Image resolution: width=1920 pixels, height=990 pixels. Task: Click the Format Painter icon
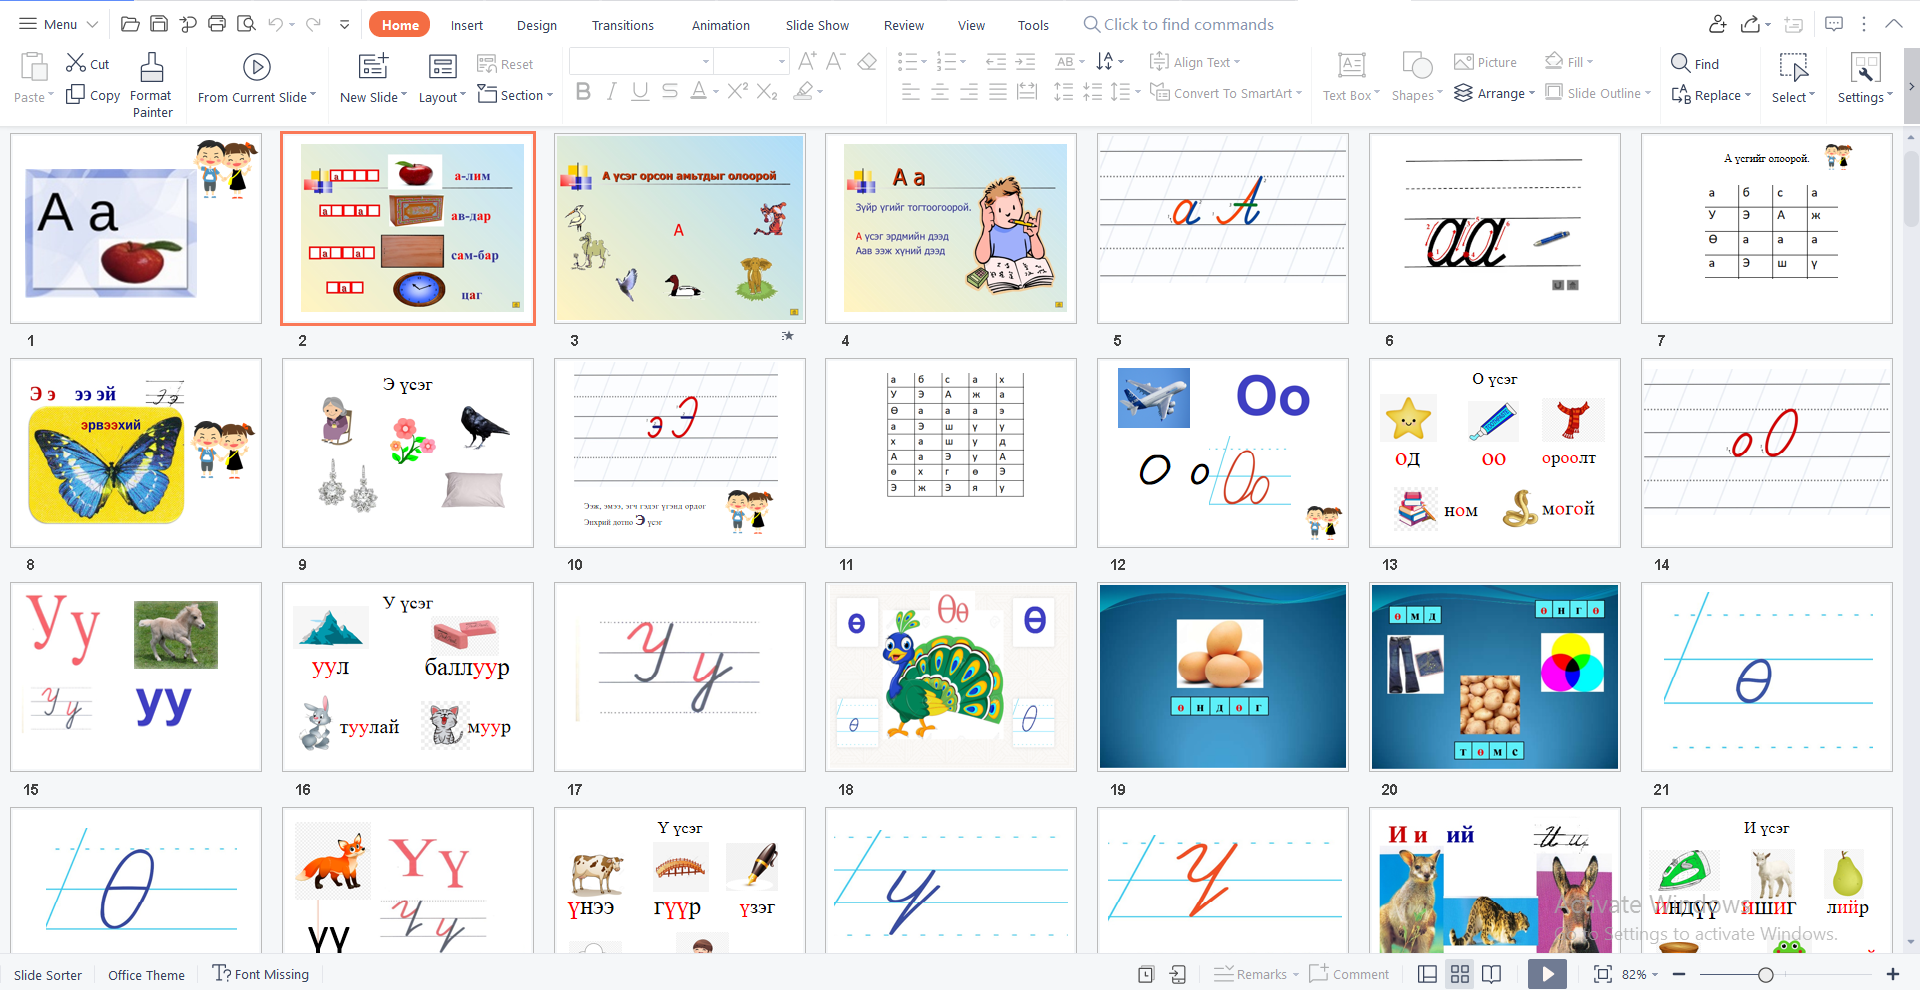pos(152,68)
